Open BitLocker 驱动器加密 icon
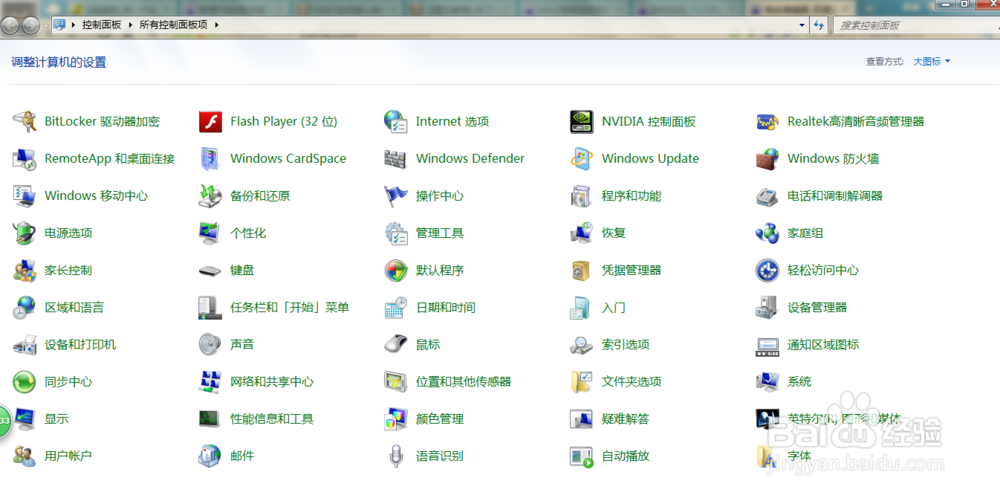Image resolution: width=1000 pixels, height=498 pixels. pos(24,121)
